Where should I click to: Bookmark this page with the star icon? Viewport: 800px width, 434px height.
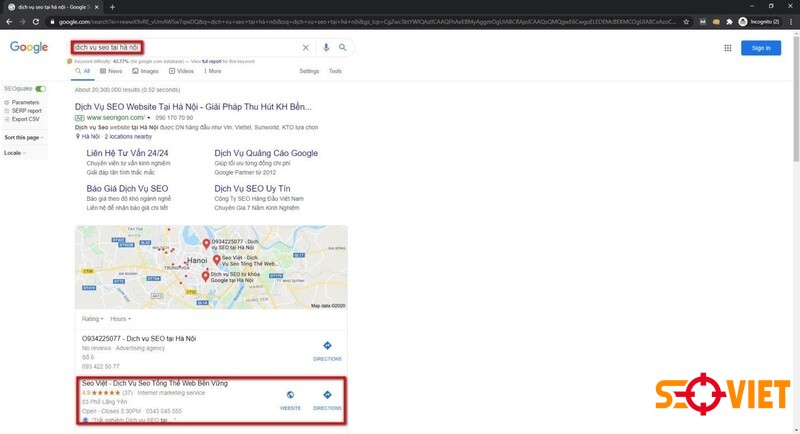686,22
